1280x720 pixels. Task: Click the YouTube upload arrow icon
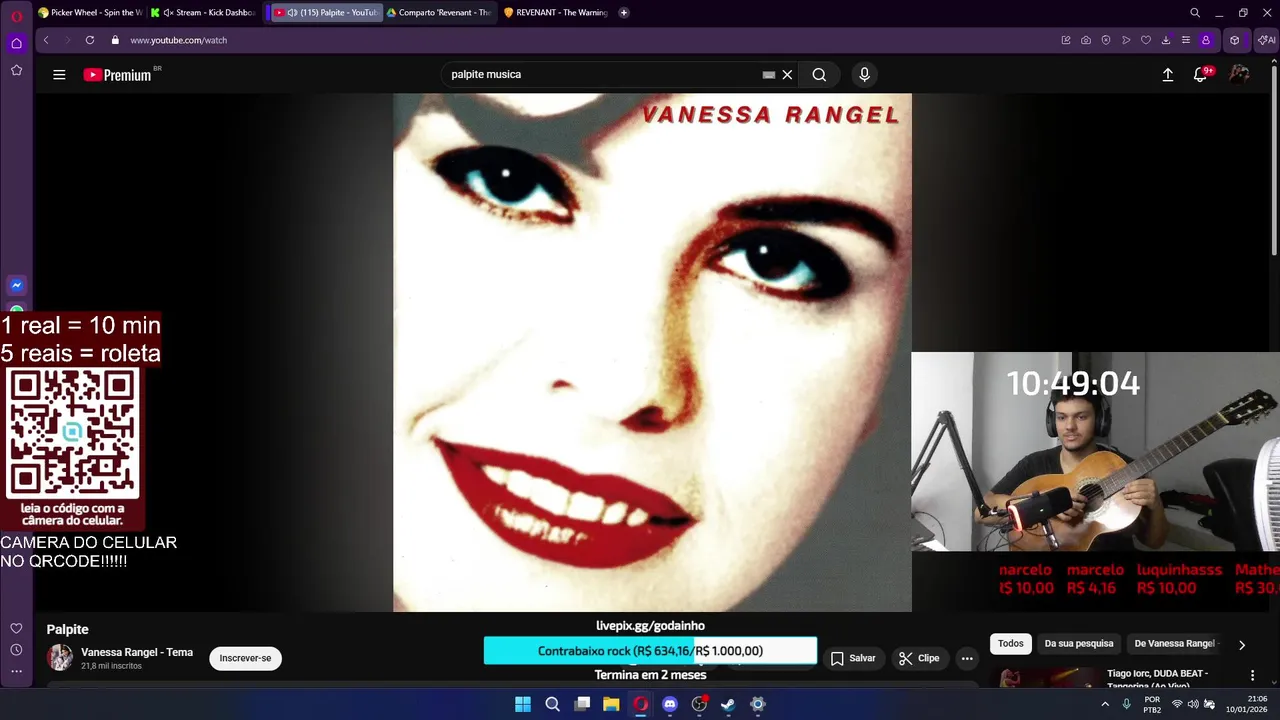[1167, 75]
